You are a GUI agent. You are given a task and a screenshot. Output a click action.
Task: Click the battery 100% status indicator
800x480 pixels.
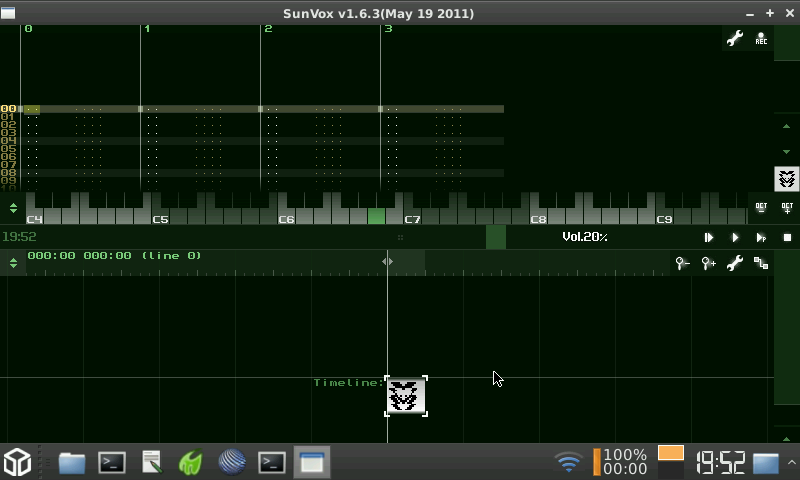coord(620,462)
